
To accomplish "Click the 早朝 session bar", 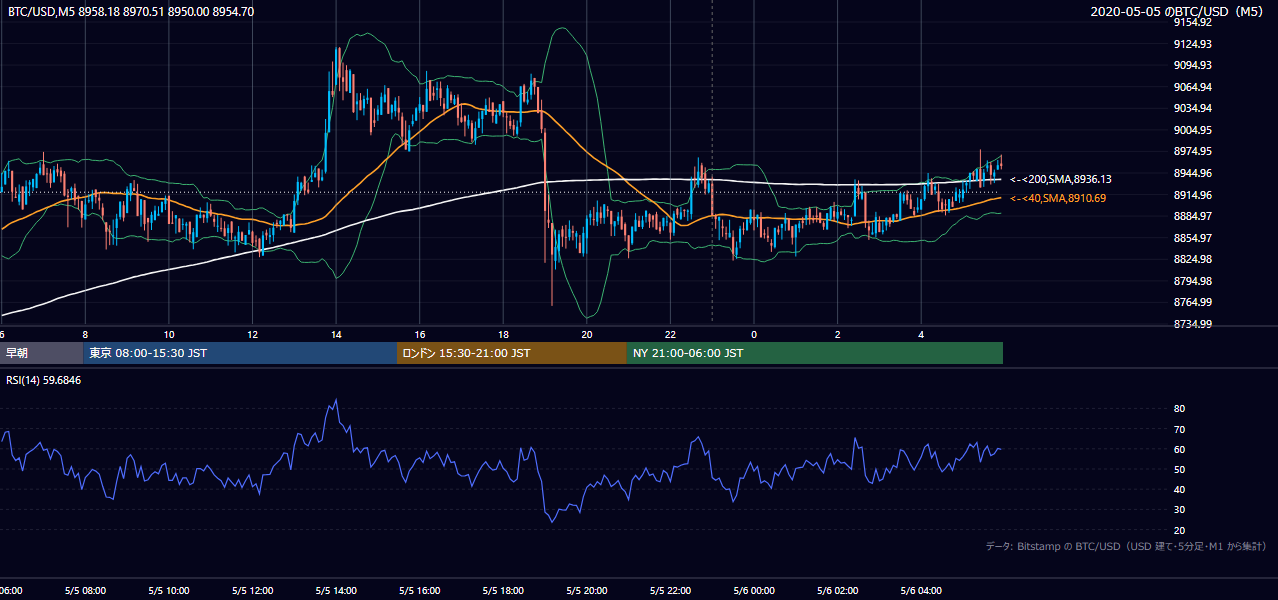I will [41, 353].
